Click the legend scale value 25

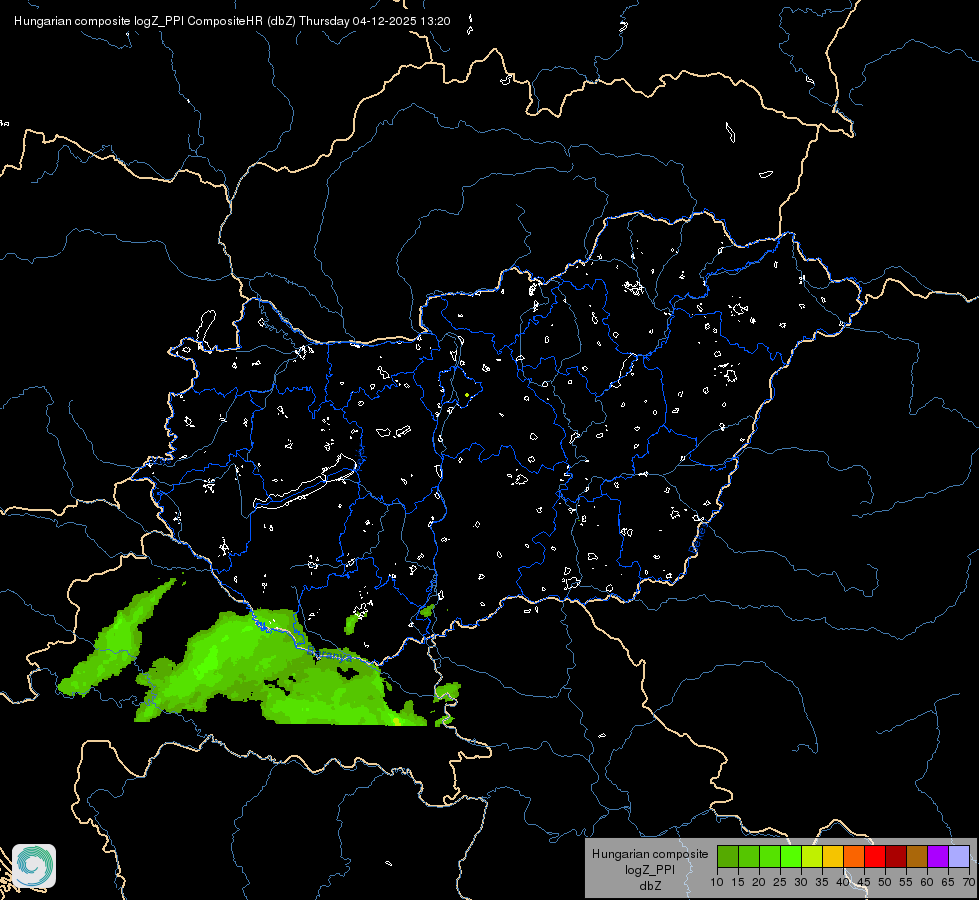[x=780, y=883]
